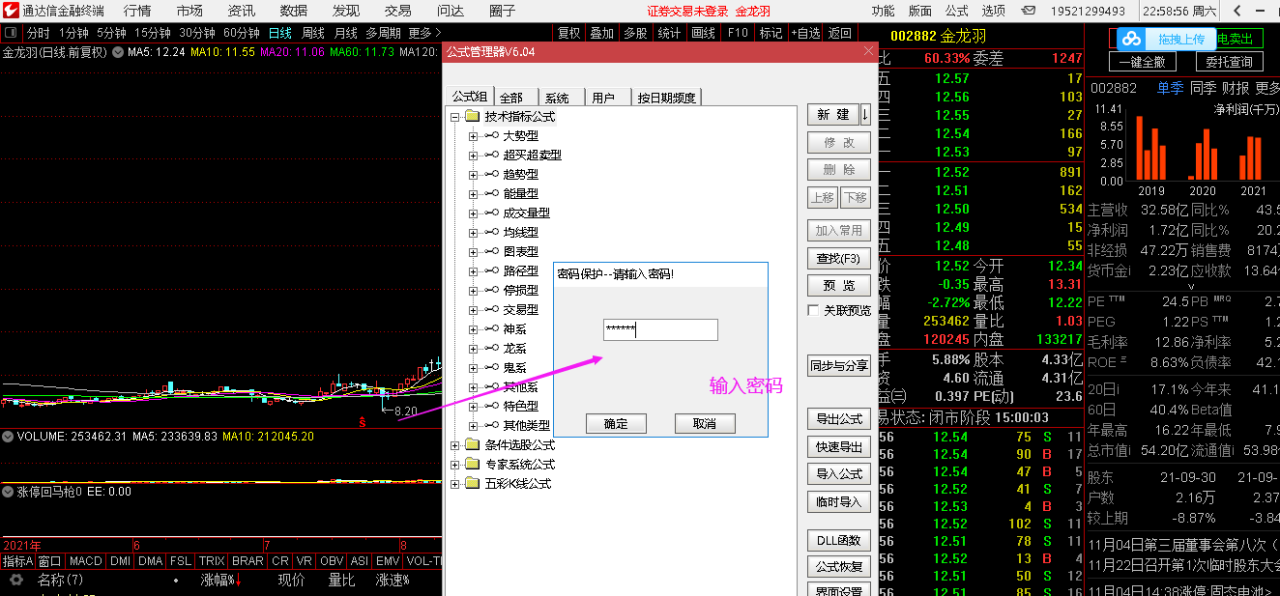Click the 预览 button
The image size is (1280, 596).
(838, 285)
